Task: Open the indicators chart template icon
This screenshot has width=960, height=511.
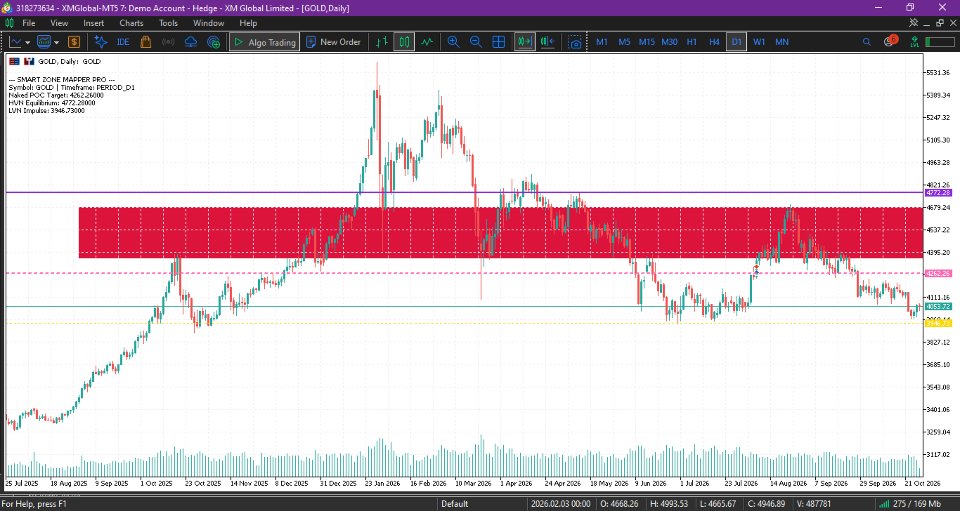Action: (44, 42)
